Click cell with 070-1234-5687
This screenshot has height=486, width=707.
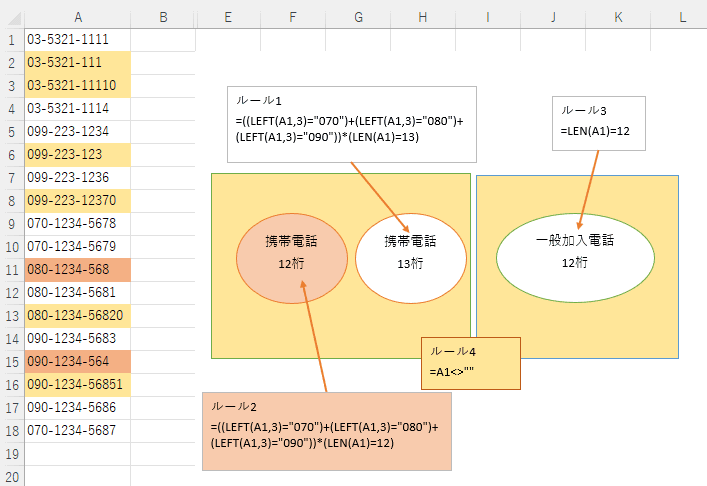coord(78,431)
